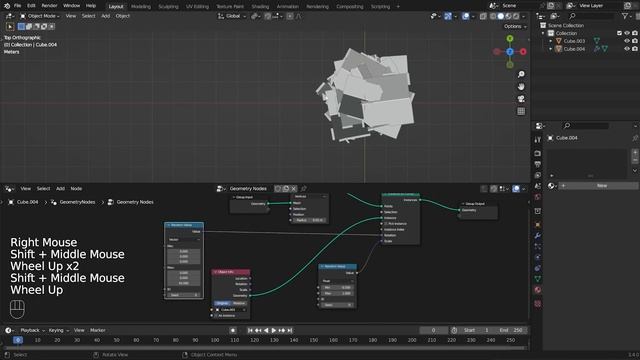Open the Tool properties tab
This screenshot has height=360, width=640.
[538, 140]
